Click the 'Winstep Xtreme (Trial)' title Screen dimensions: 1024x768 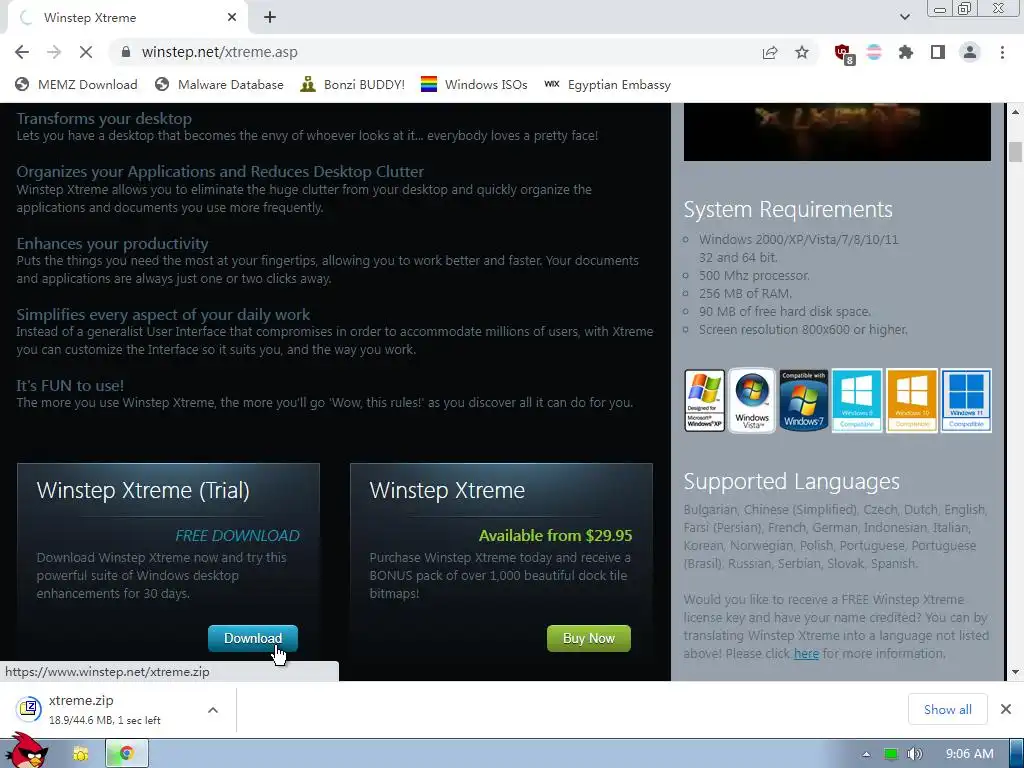[x=143, y=490]
